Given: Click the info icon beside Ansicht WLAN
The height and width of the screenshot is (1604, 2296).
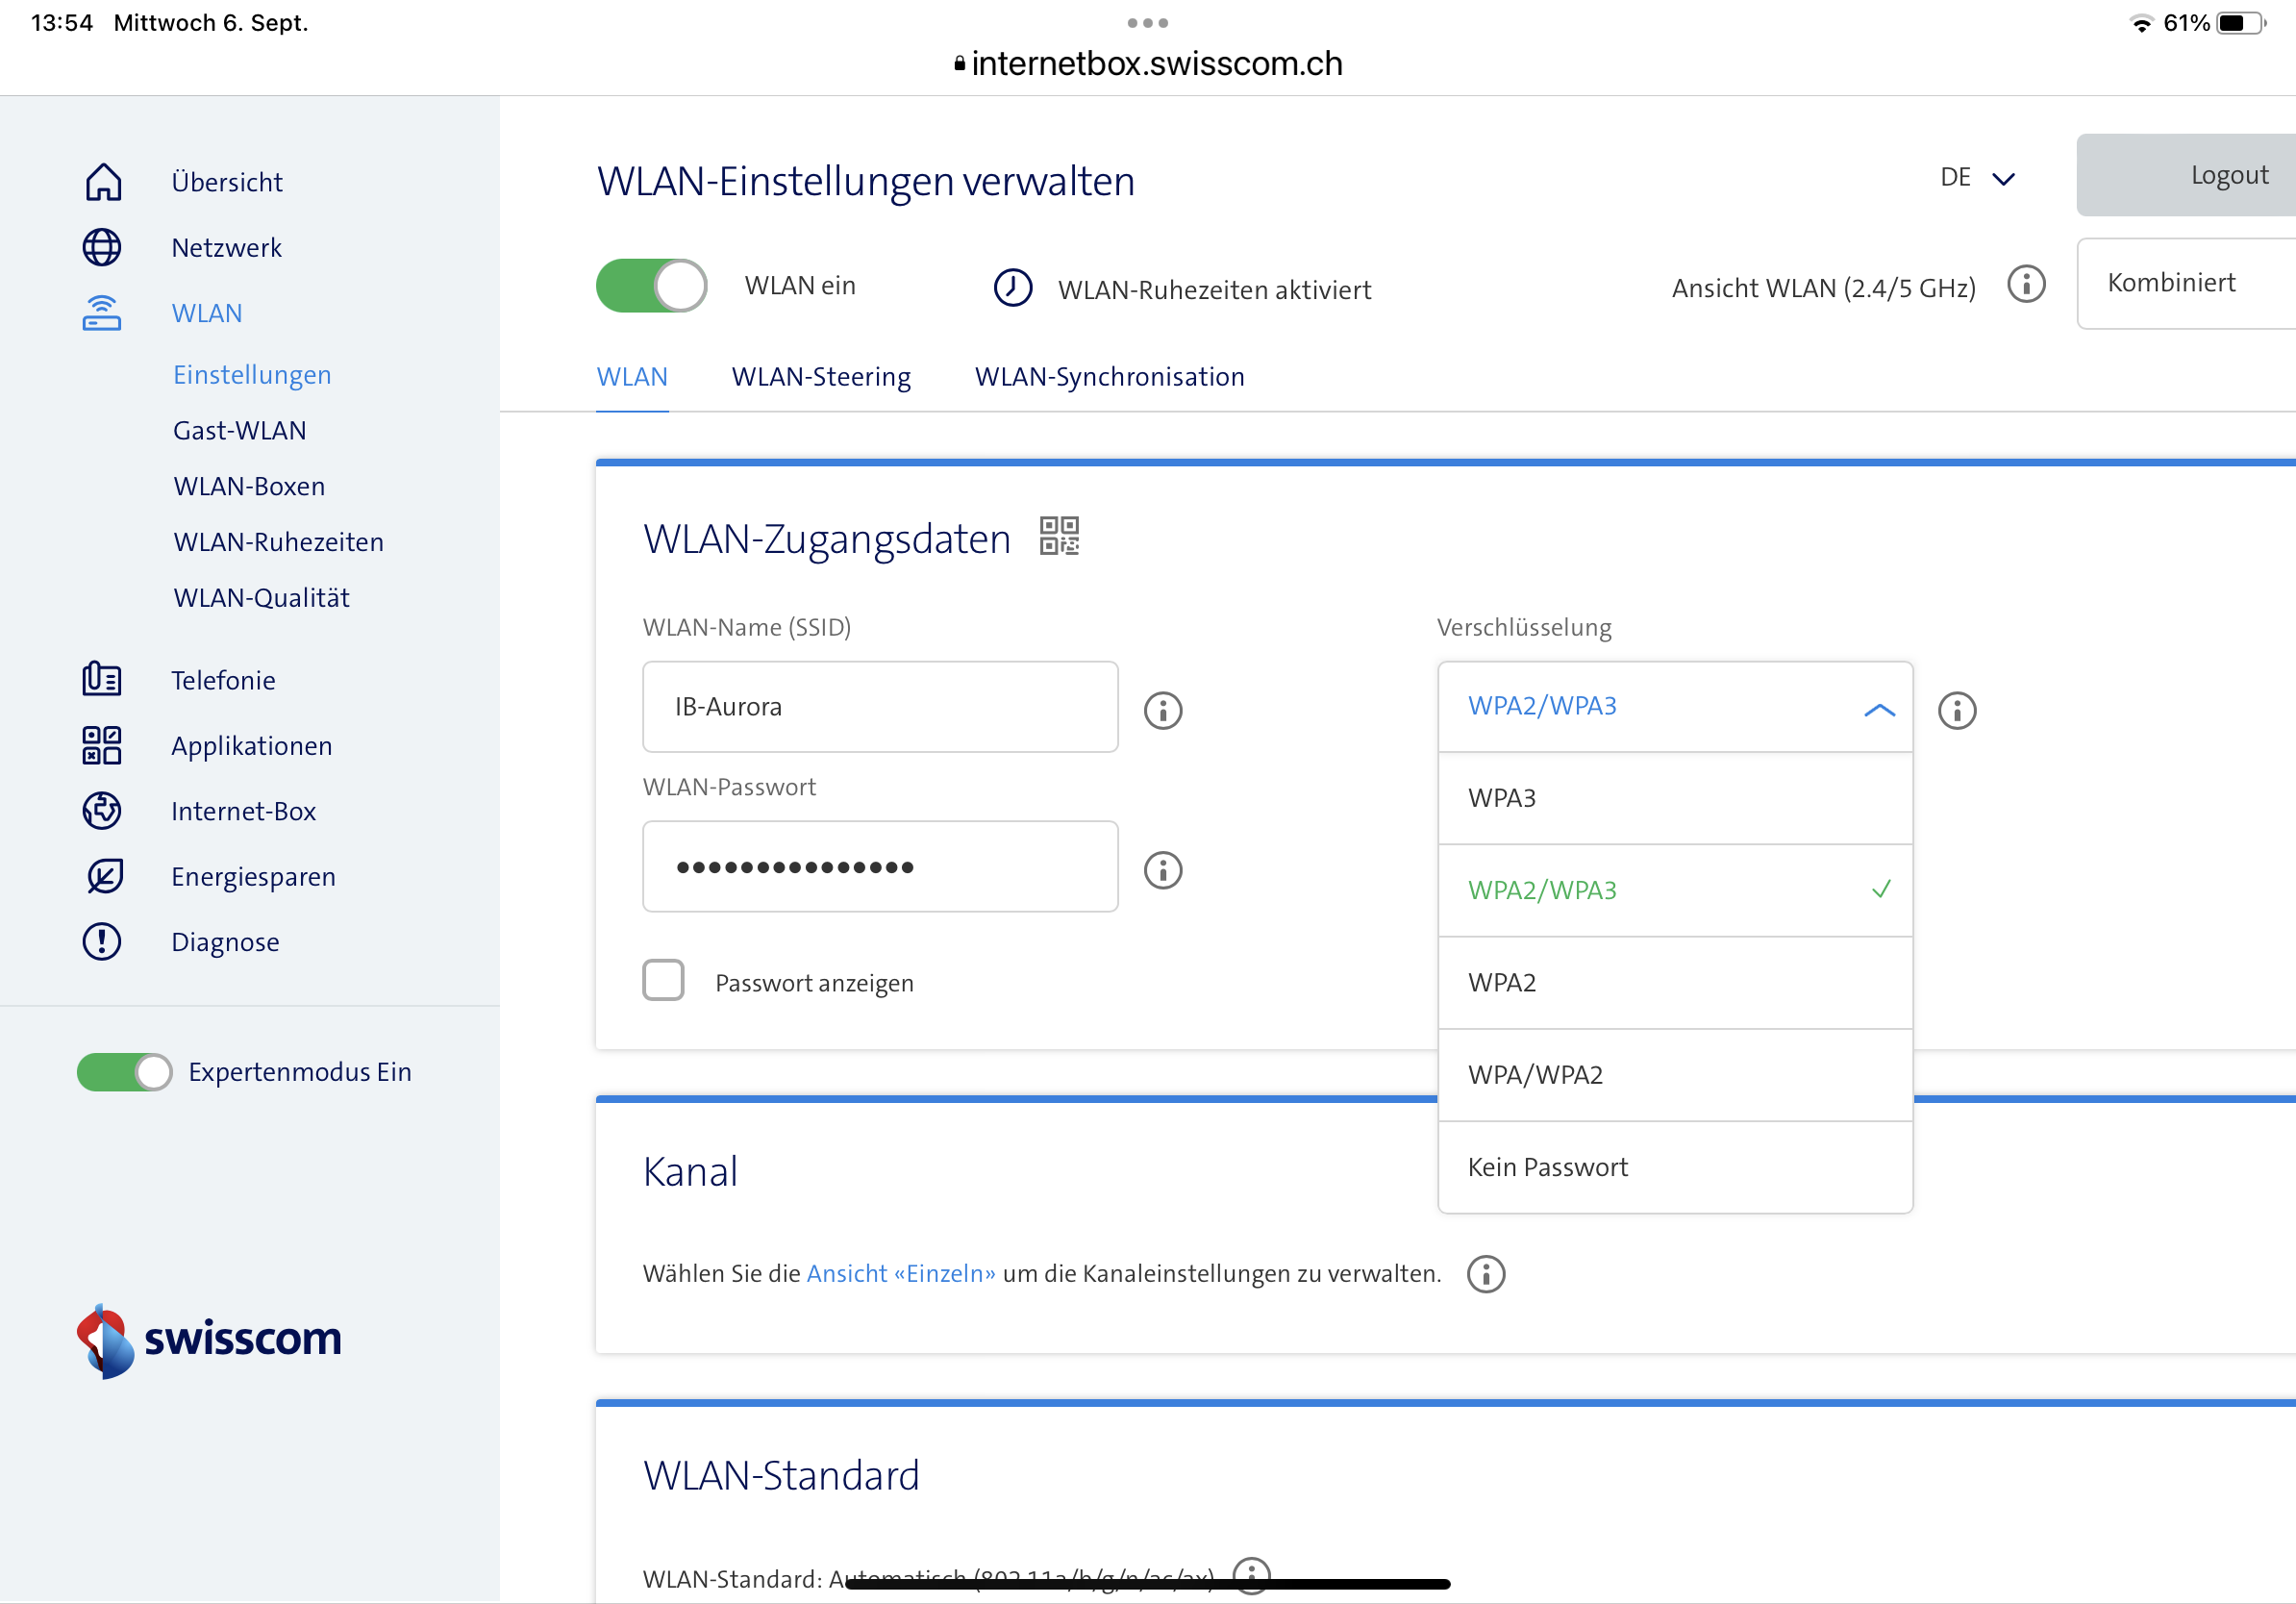Looking at the screenshot, I should (2025, 285).
